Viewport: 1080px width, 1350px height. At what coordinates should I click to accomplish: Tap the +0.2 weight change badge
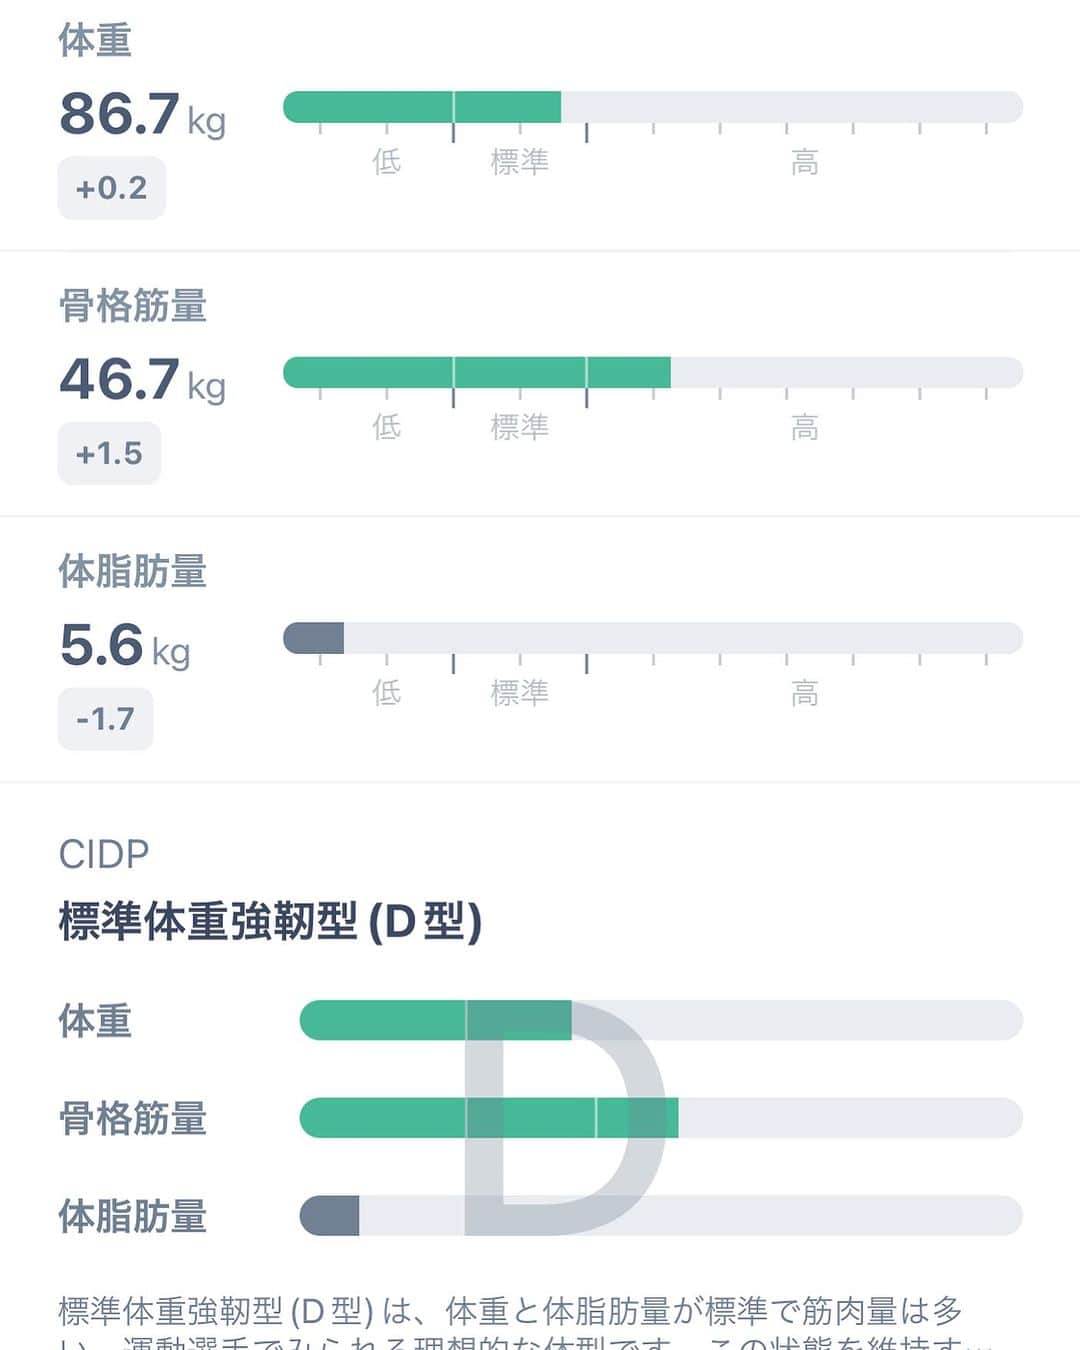pos(111,188)
